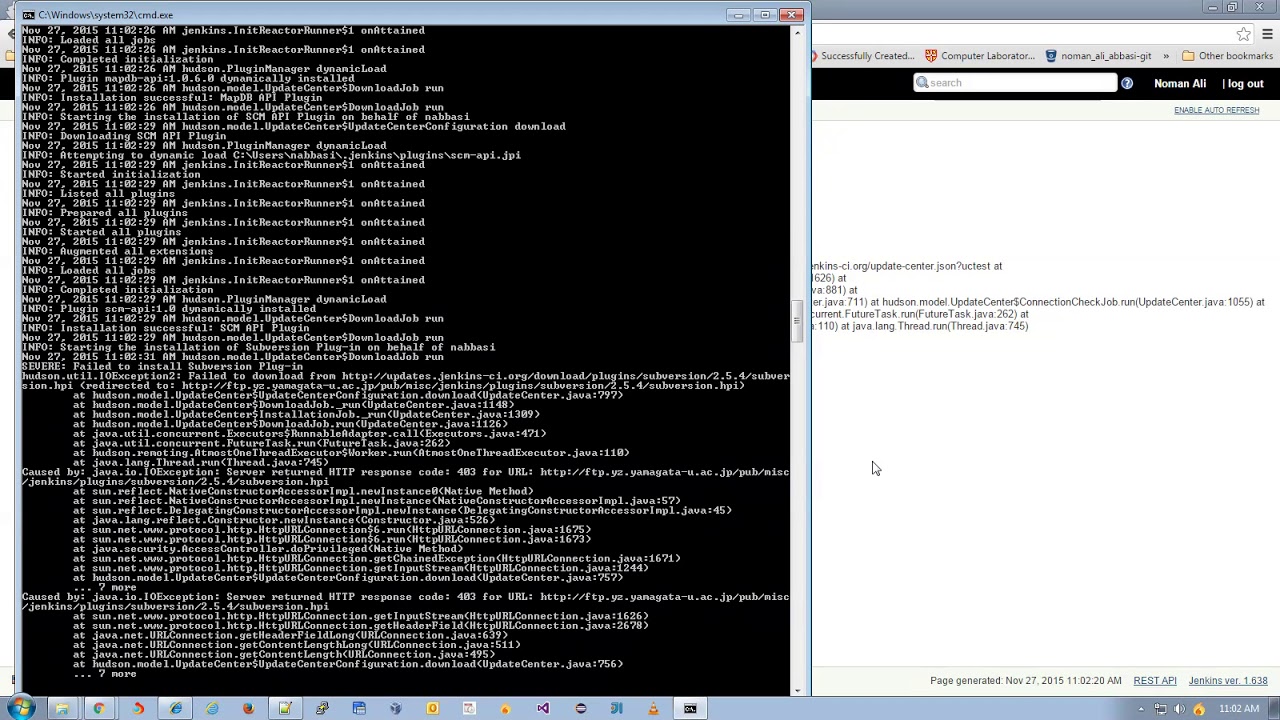Open Chrome from the taskbar

(x=99, y=709)
